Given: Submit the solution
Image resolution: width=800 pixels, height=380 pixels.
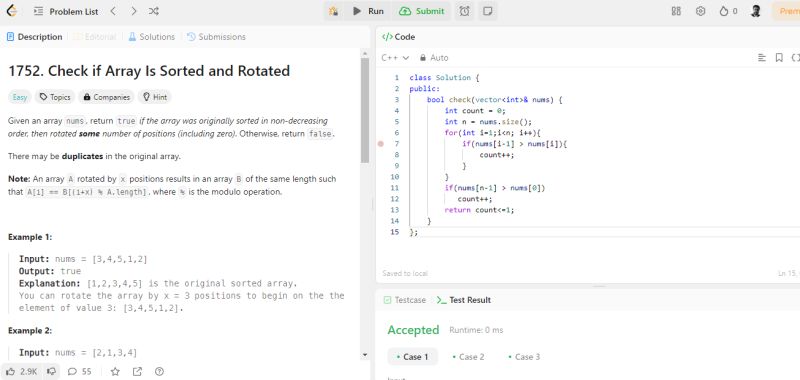Looking at the screenshot, I should [422, 11].
